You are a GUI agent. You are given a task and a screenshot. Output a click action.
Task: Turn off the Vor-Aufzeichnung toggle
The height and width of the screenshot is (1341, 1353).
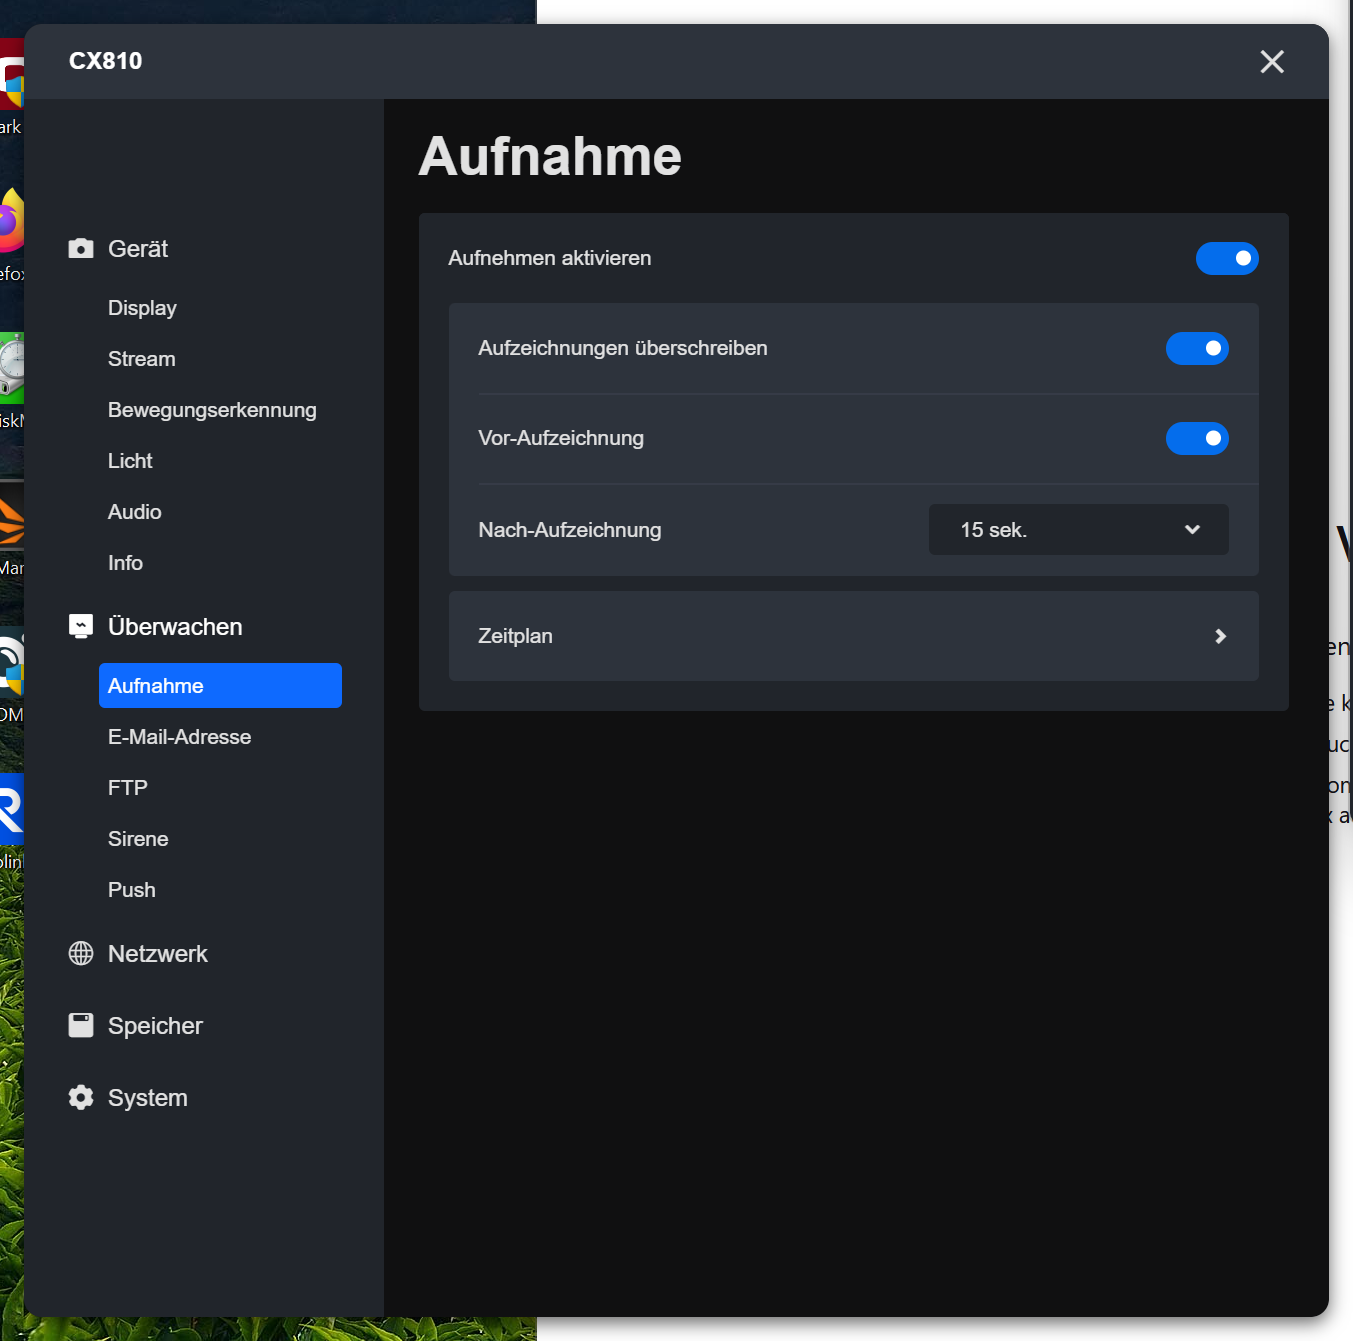1196,439
